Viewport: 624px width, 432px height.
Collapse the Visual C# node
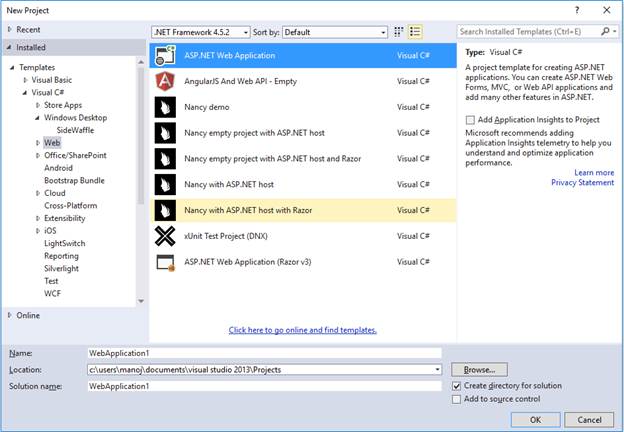click(25, 92)
